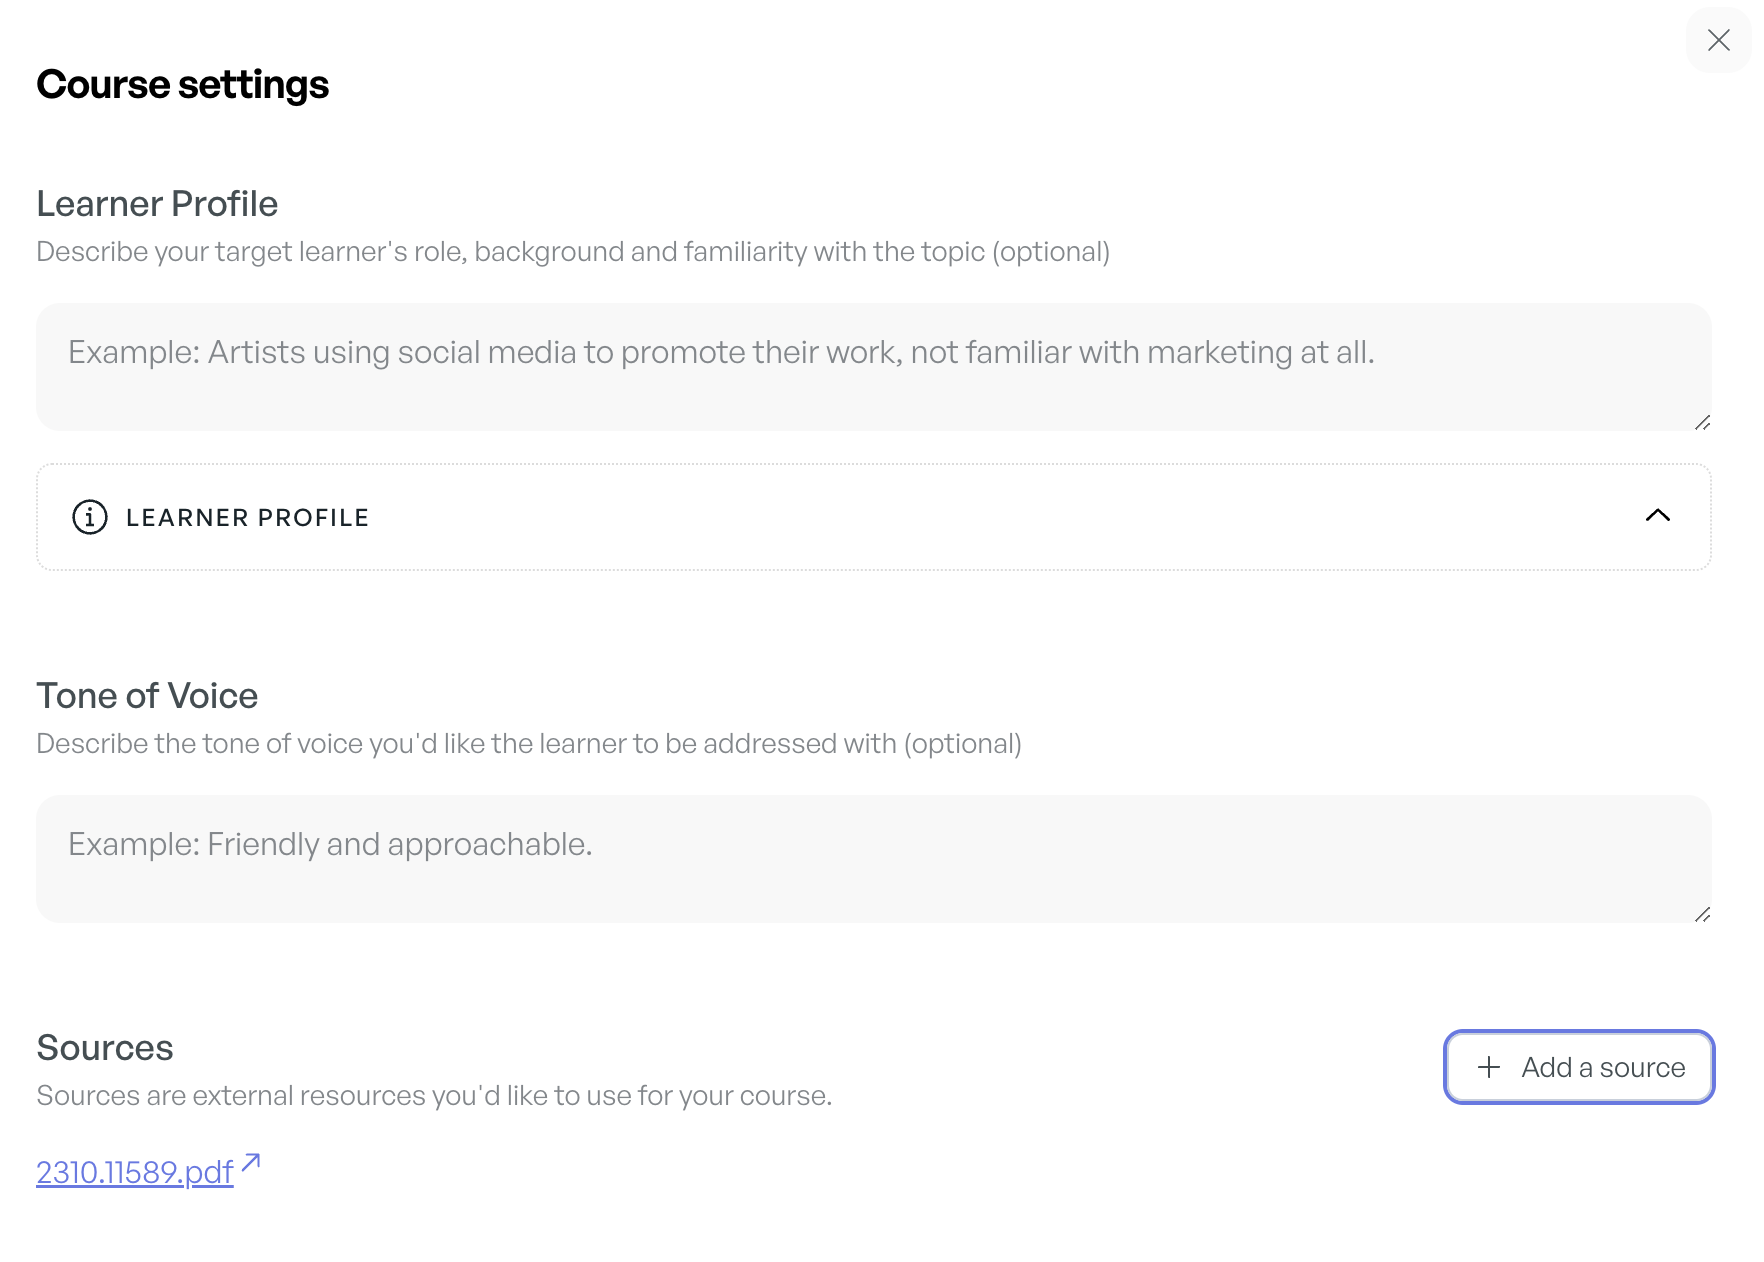Click the external link arrow next to the PDF

(251, 1162)
